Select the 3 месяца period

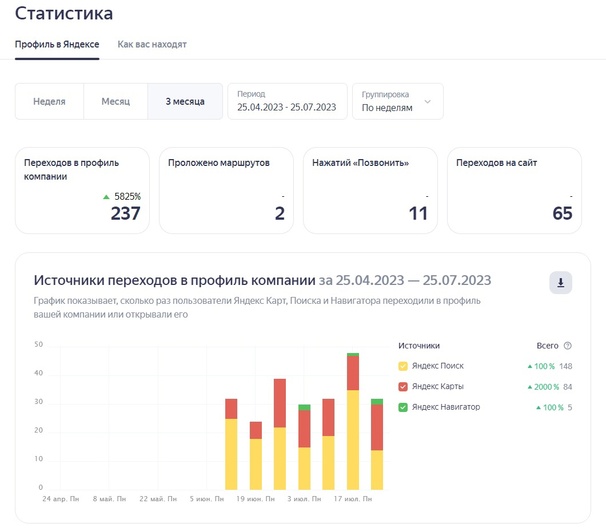click(x=185, y=101)
